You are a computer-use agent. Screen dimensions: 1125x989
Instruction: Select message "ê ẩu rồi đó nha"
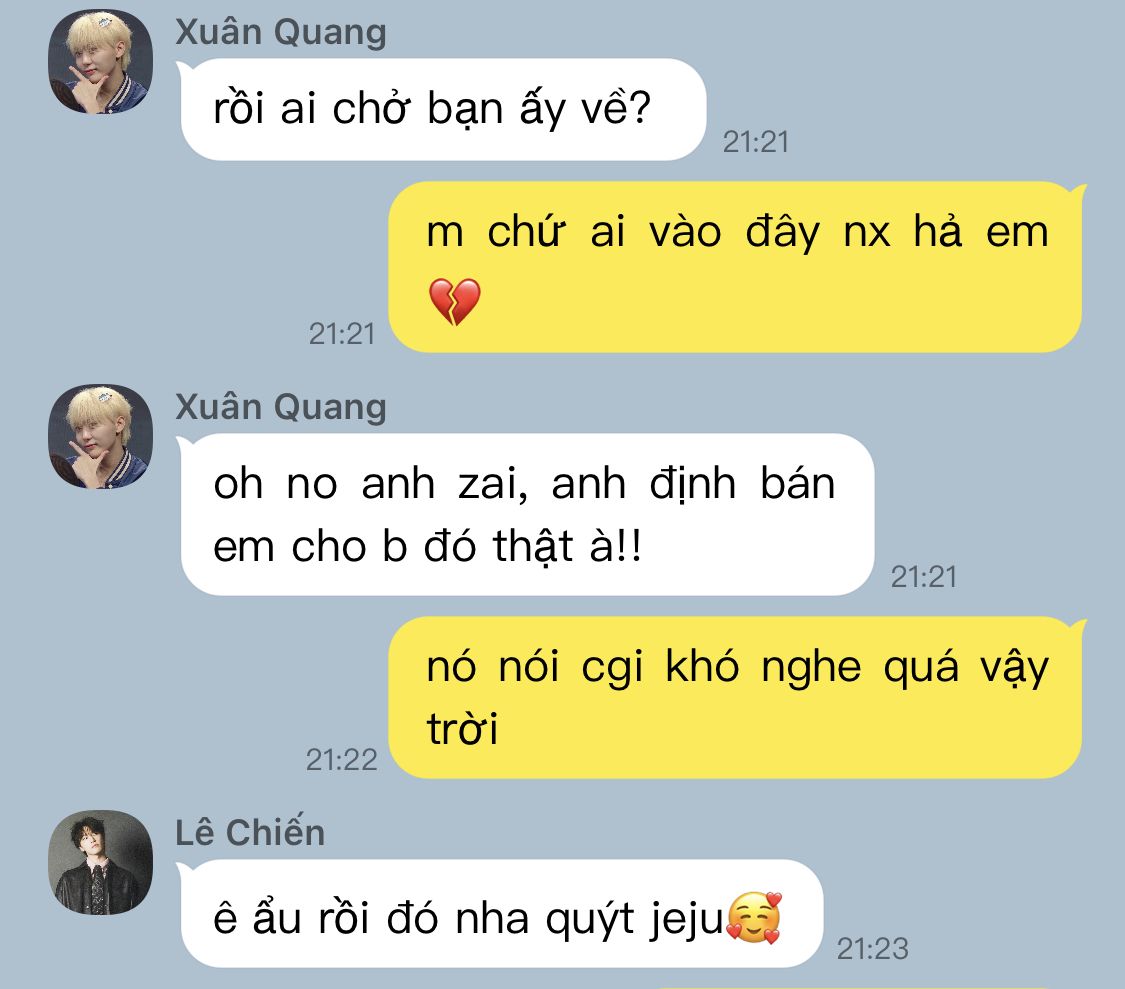click(x=500, y=913)
